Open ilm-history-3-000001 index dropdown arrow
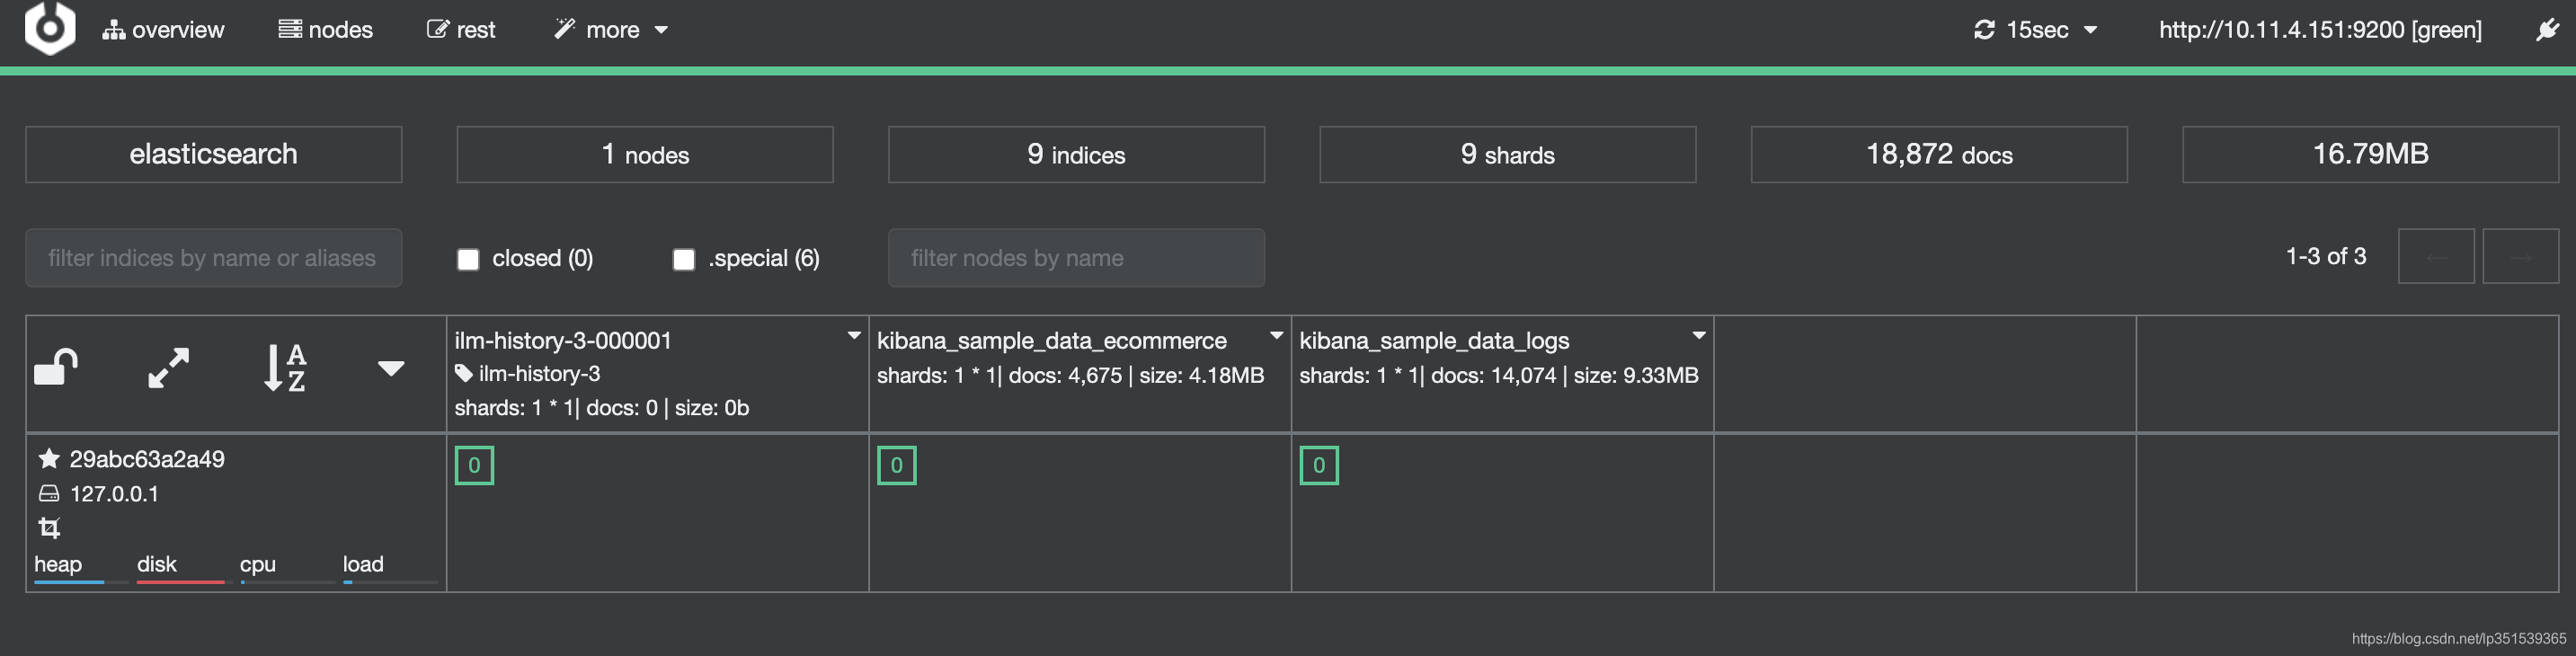This screenshot has width=2576, height=656. 854,336
